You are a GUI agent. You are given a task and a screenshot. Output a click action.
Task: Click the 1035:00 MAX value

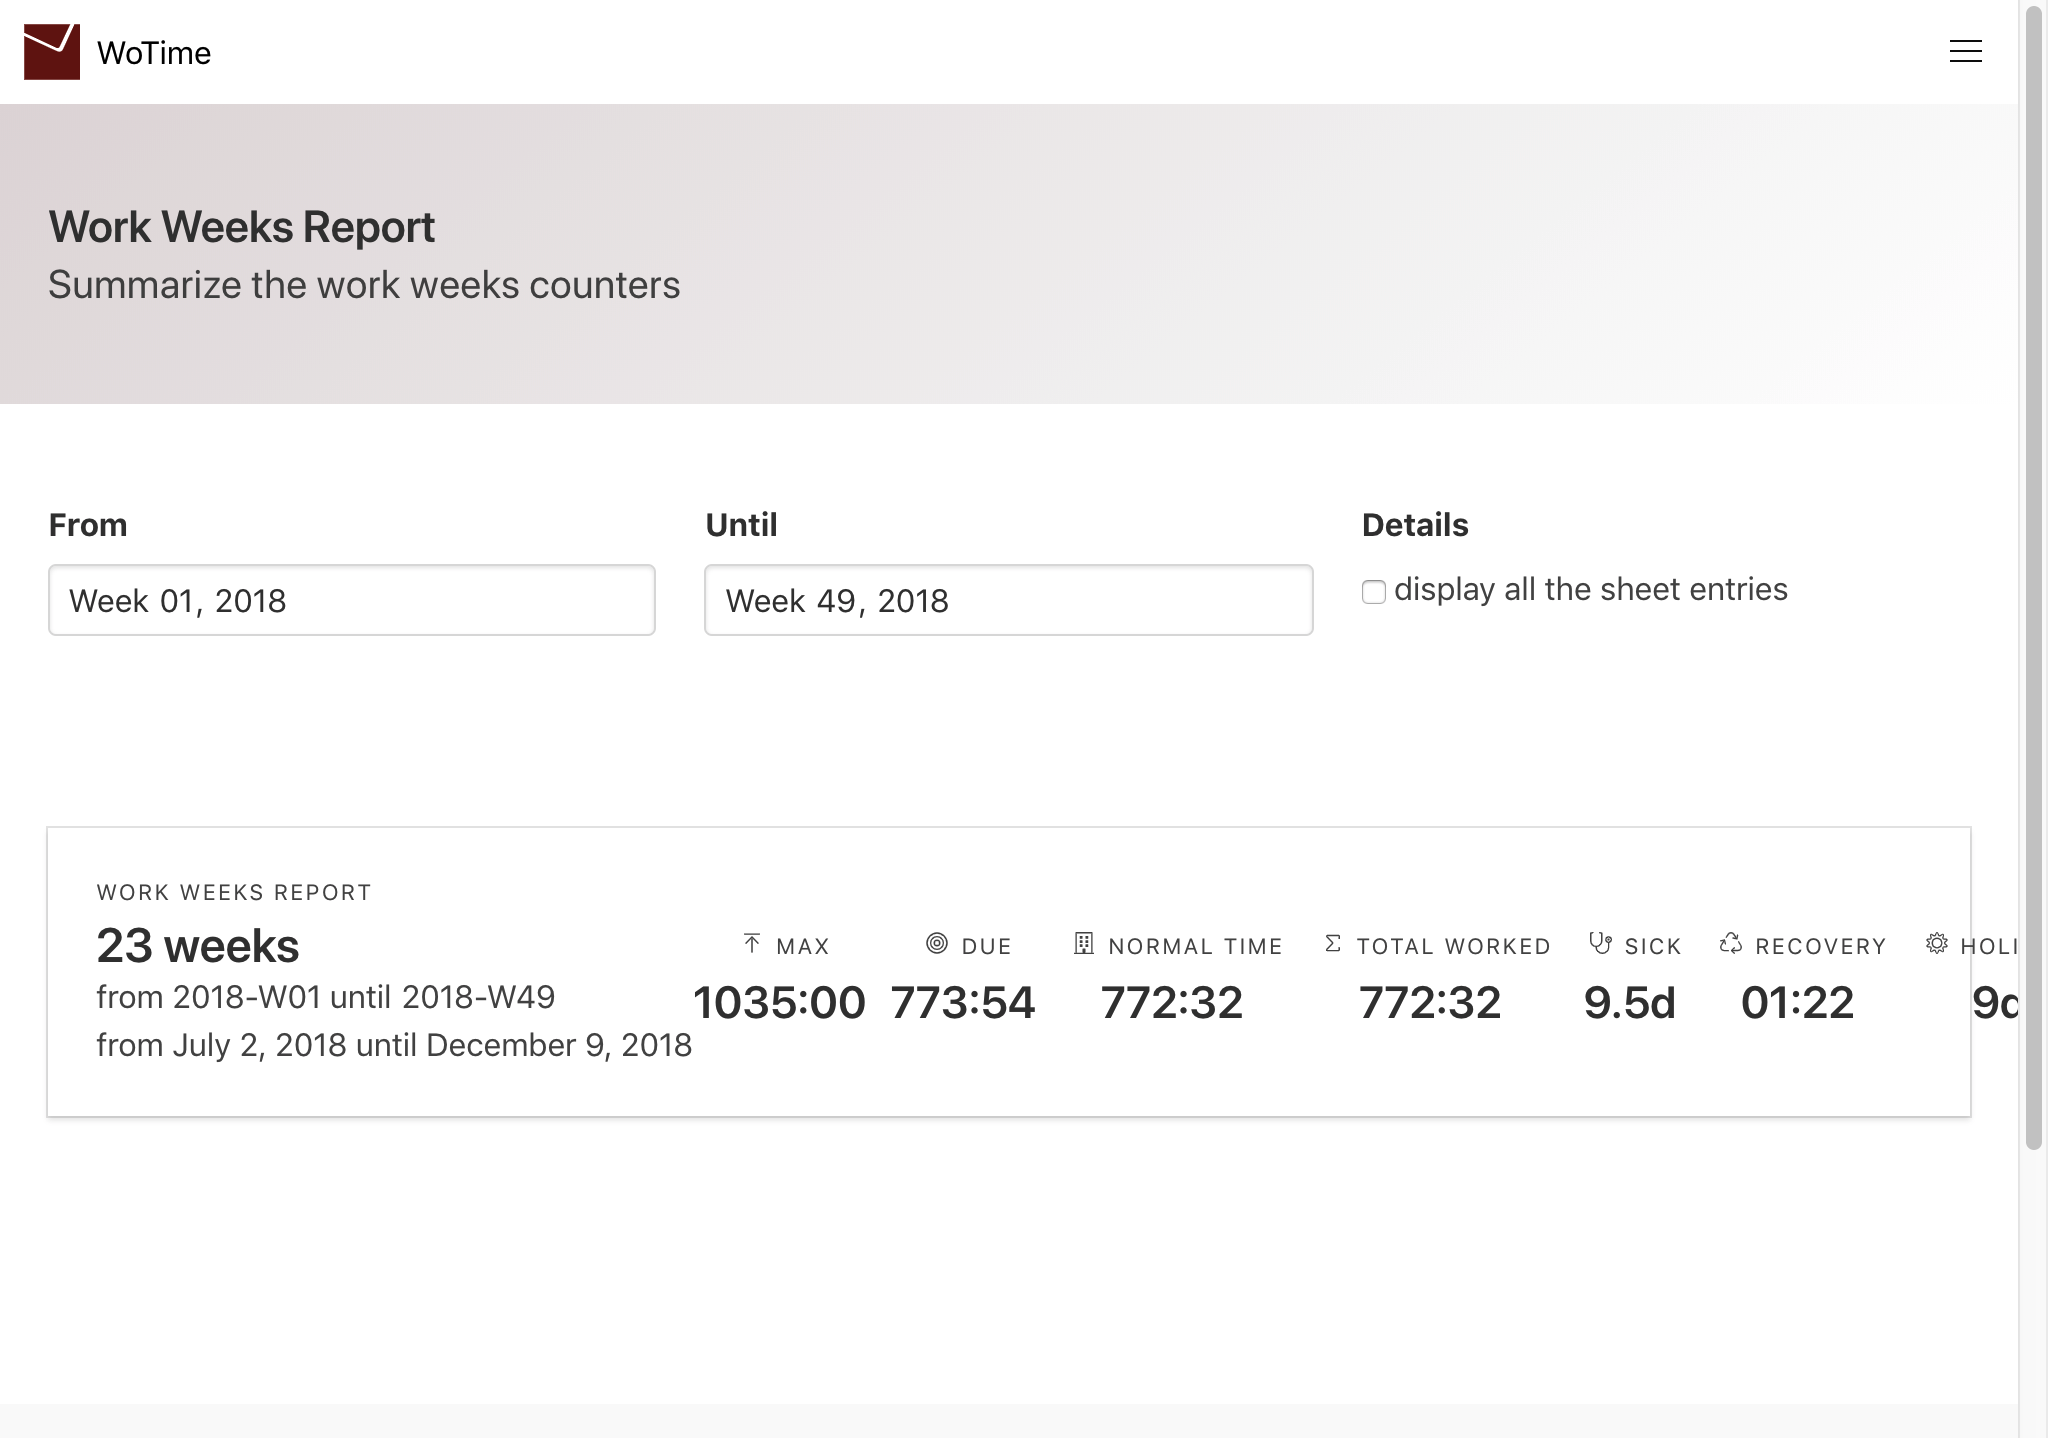click(x=779, y=1002)
